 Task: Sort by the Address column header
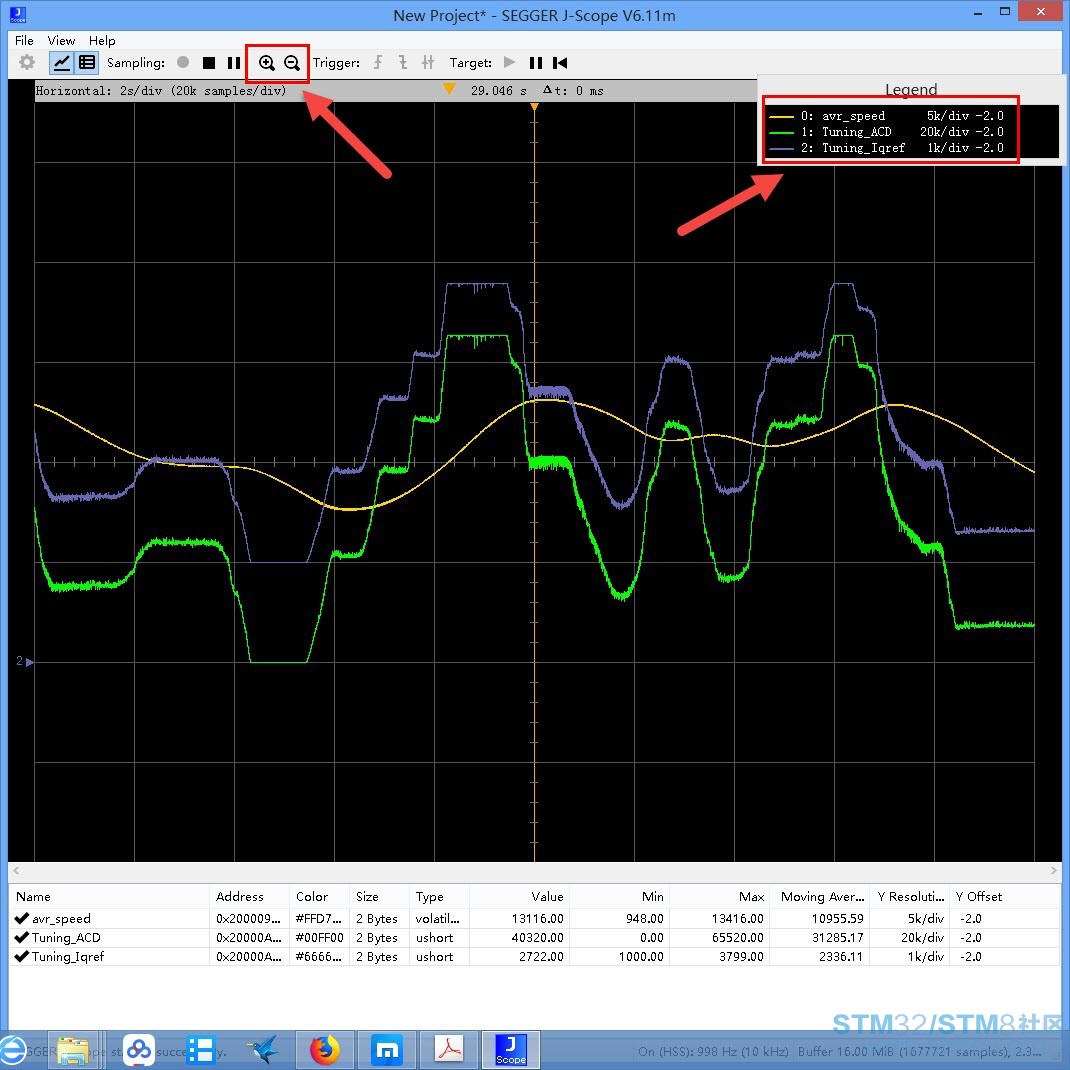(249, 897)
